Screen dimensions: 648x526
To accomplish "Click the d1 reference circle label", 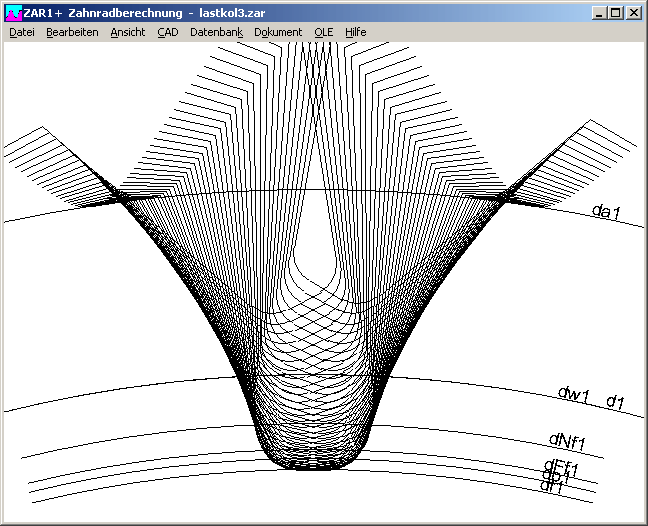I will [615, 402].
